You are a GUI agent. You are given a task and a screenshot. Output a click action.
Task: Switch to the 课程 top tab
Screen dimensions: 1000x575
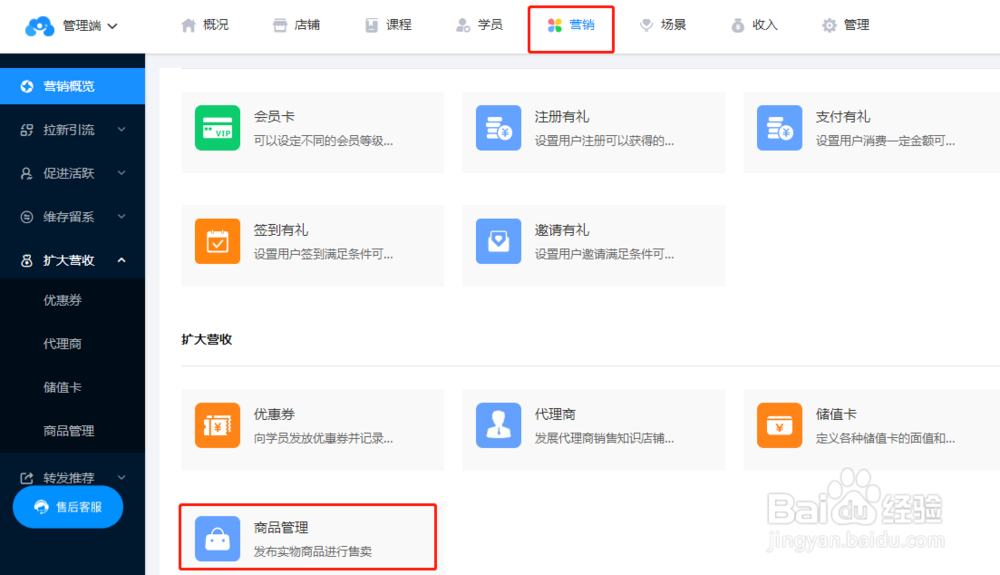pyautogui.click(x=388, y=25)
